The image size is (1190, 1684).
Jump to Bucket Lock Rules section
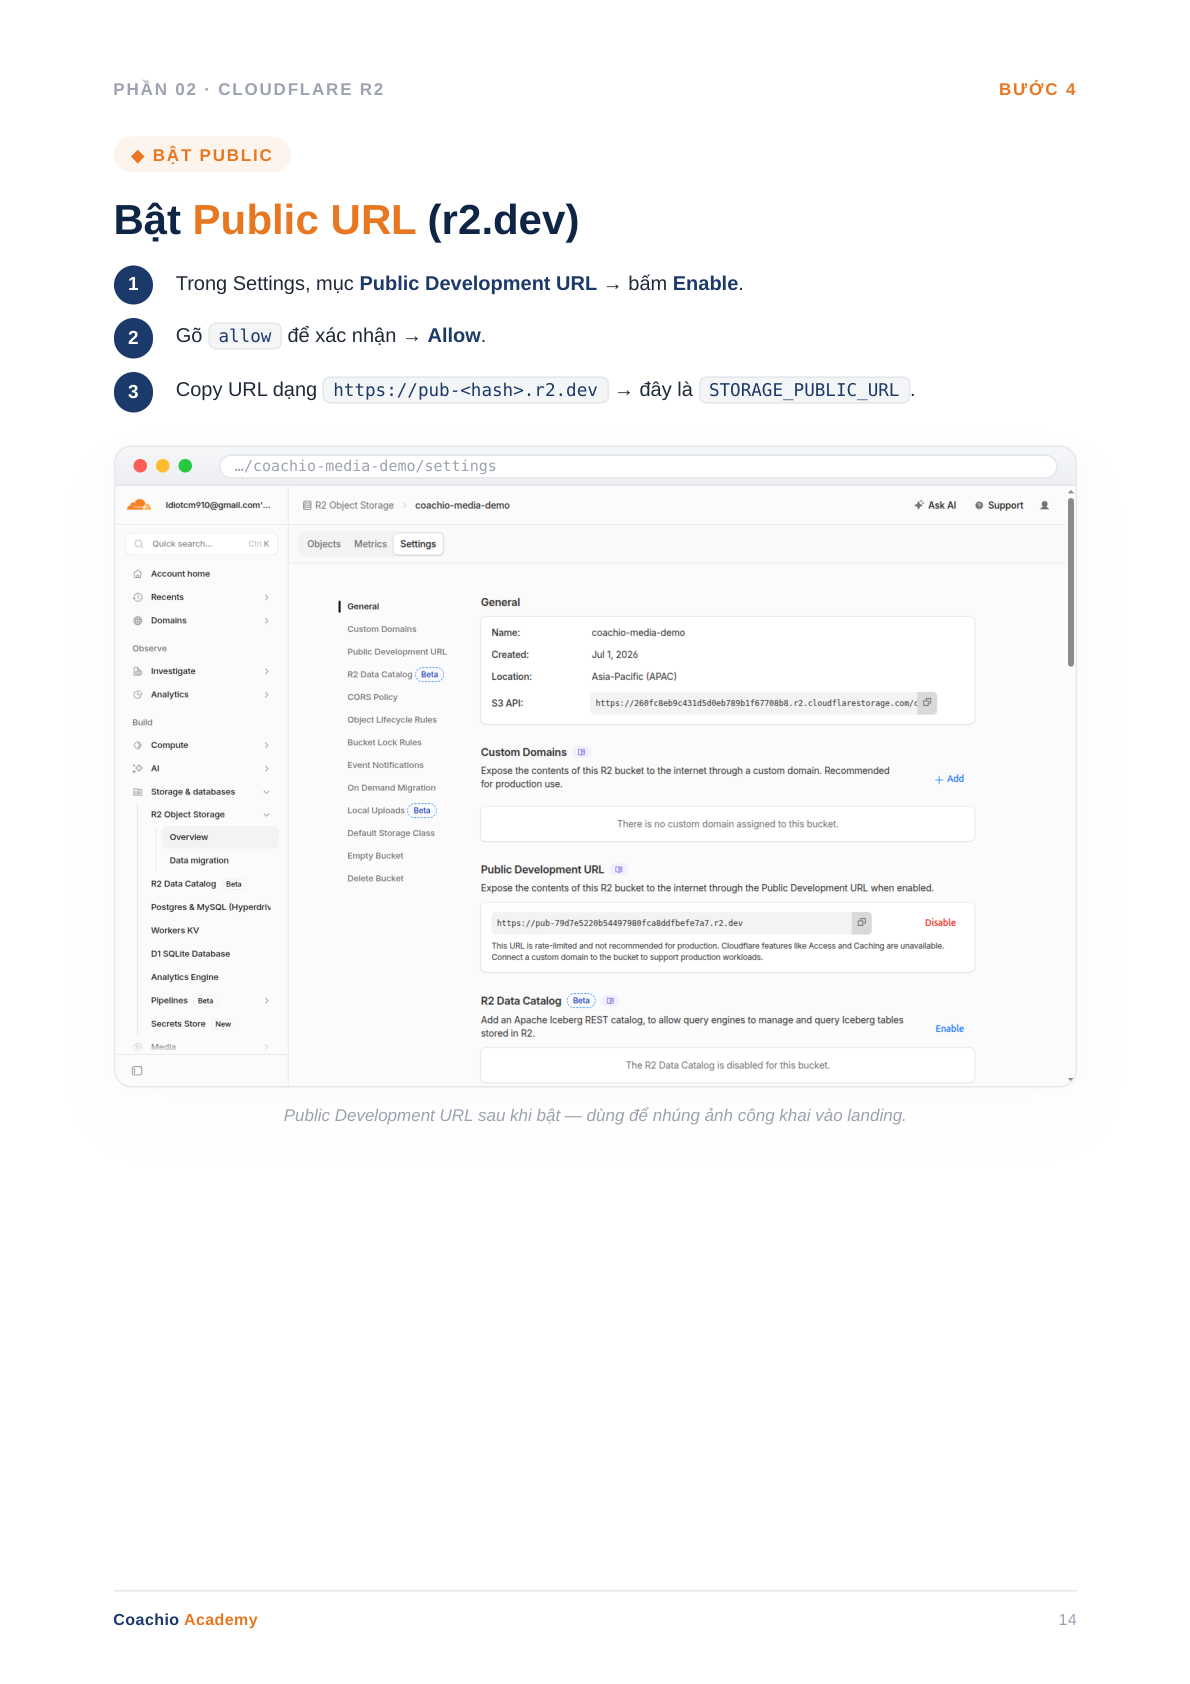[384, 743]
